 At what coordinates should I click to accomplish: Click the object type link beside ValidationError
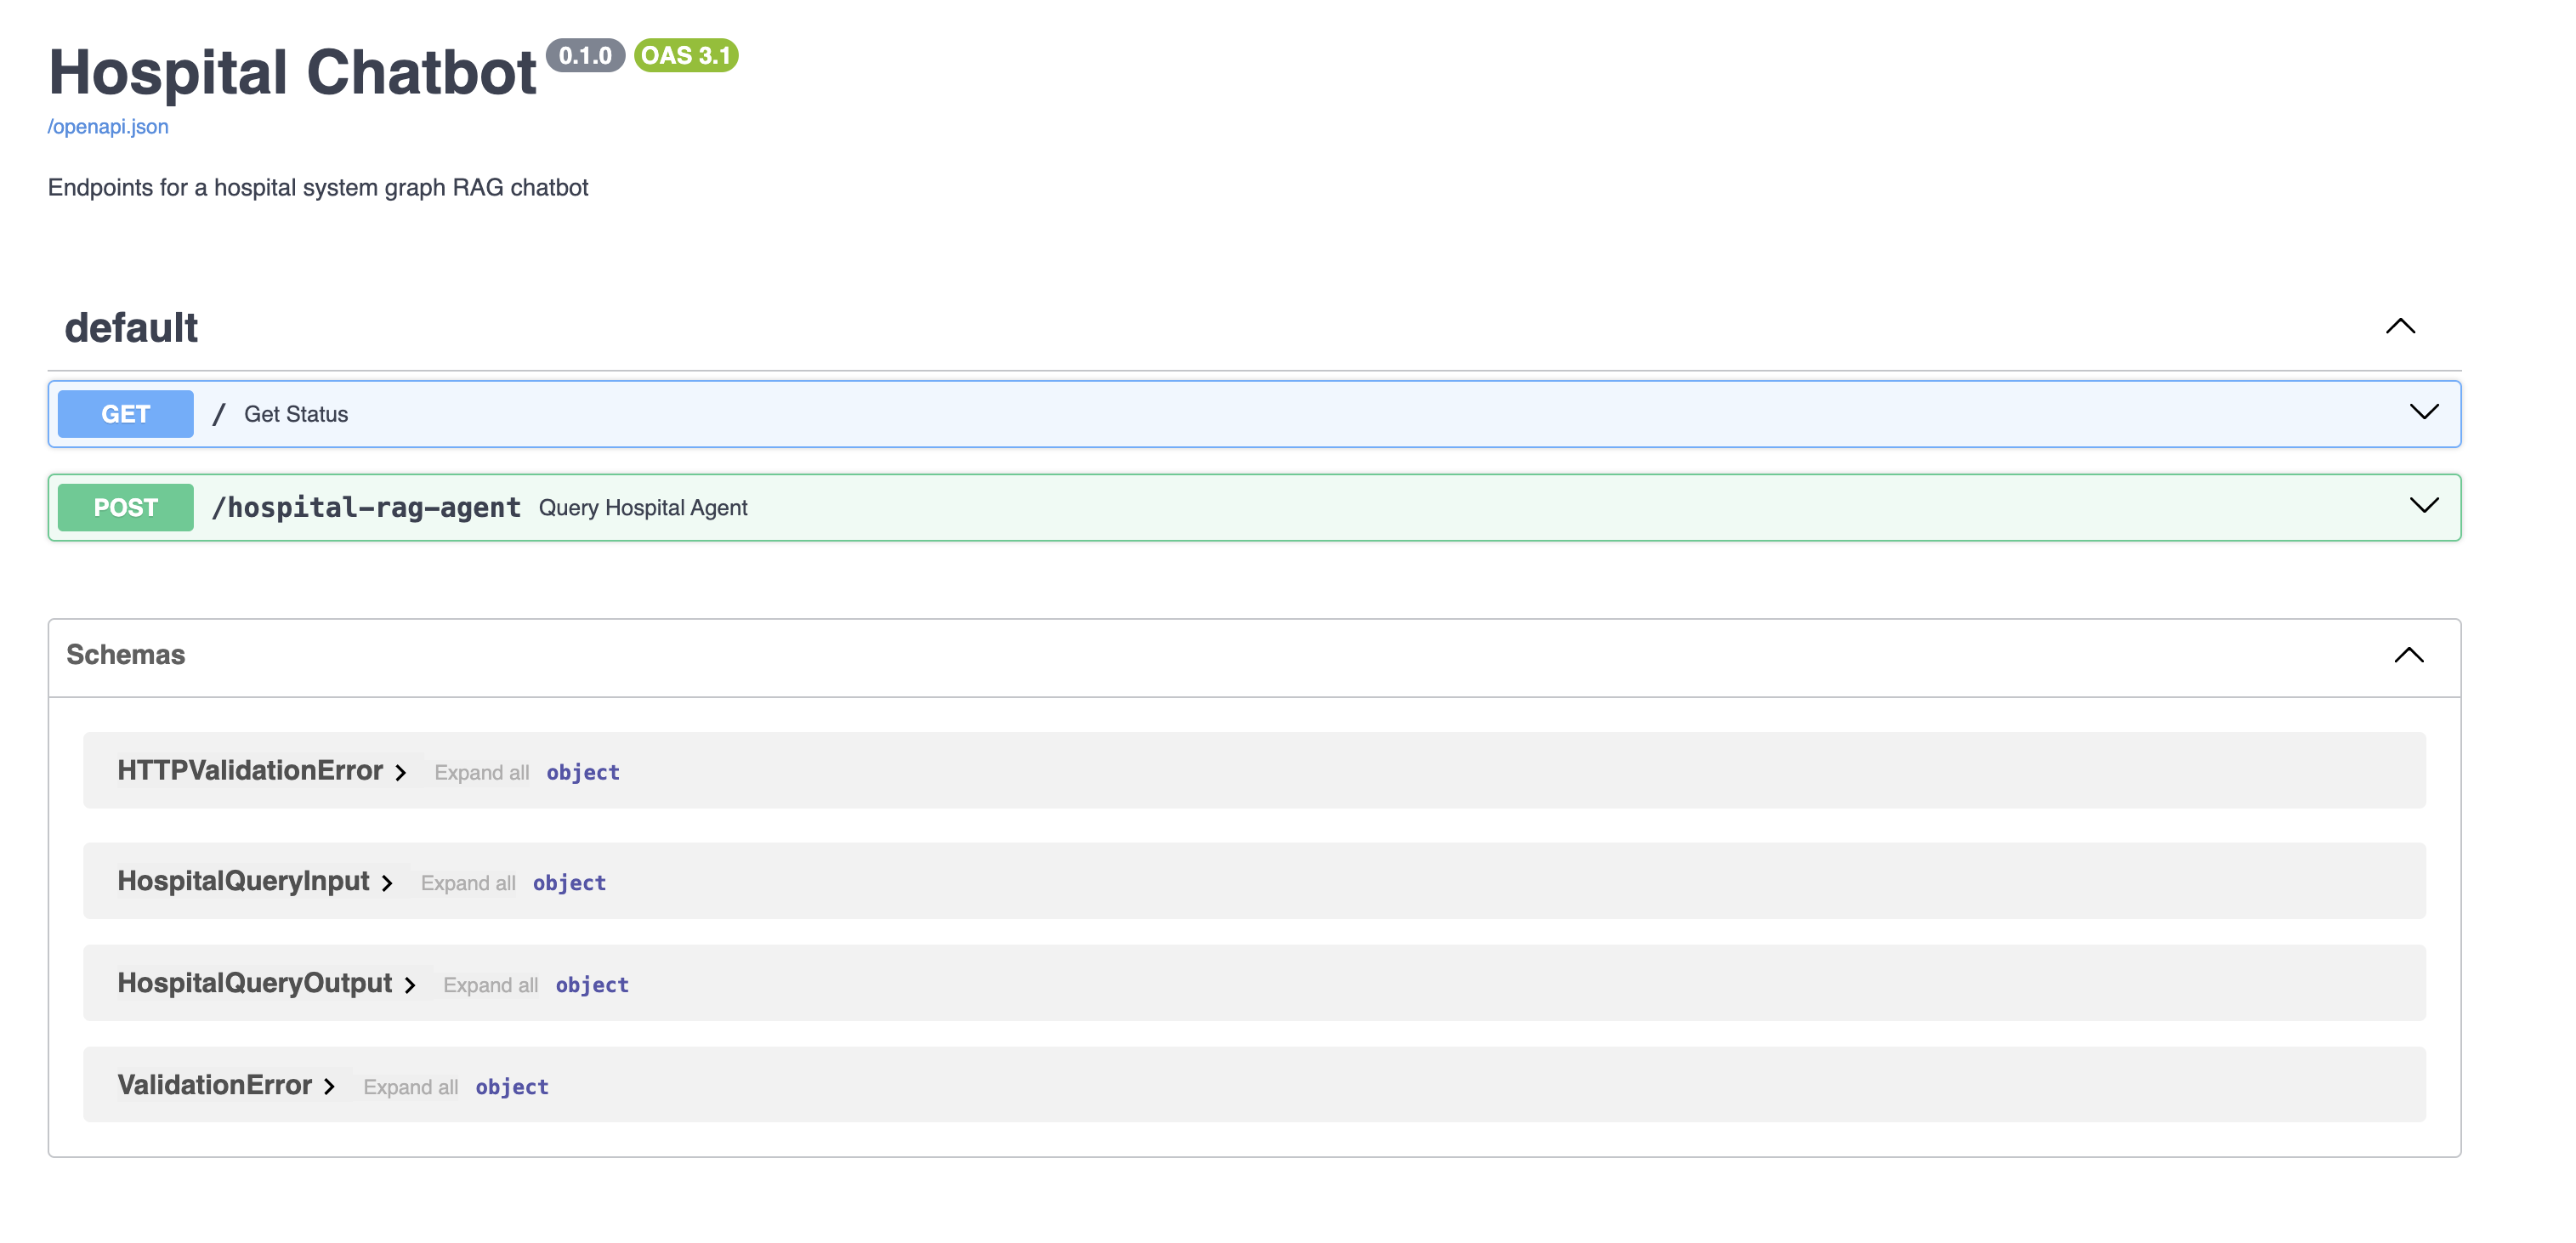[x=512, y=1087]
